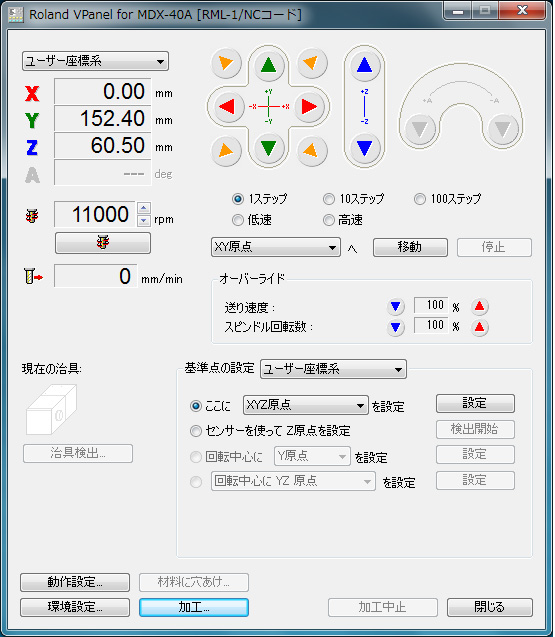Open 動作設定... operation settings
Viewport: 555px width, 637px height.
pyautogui.click(x=75, y=583)
